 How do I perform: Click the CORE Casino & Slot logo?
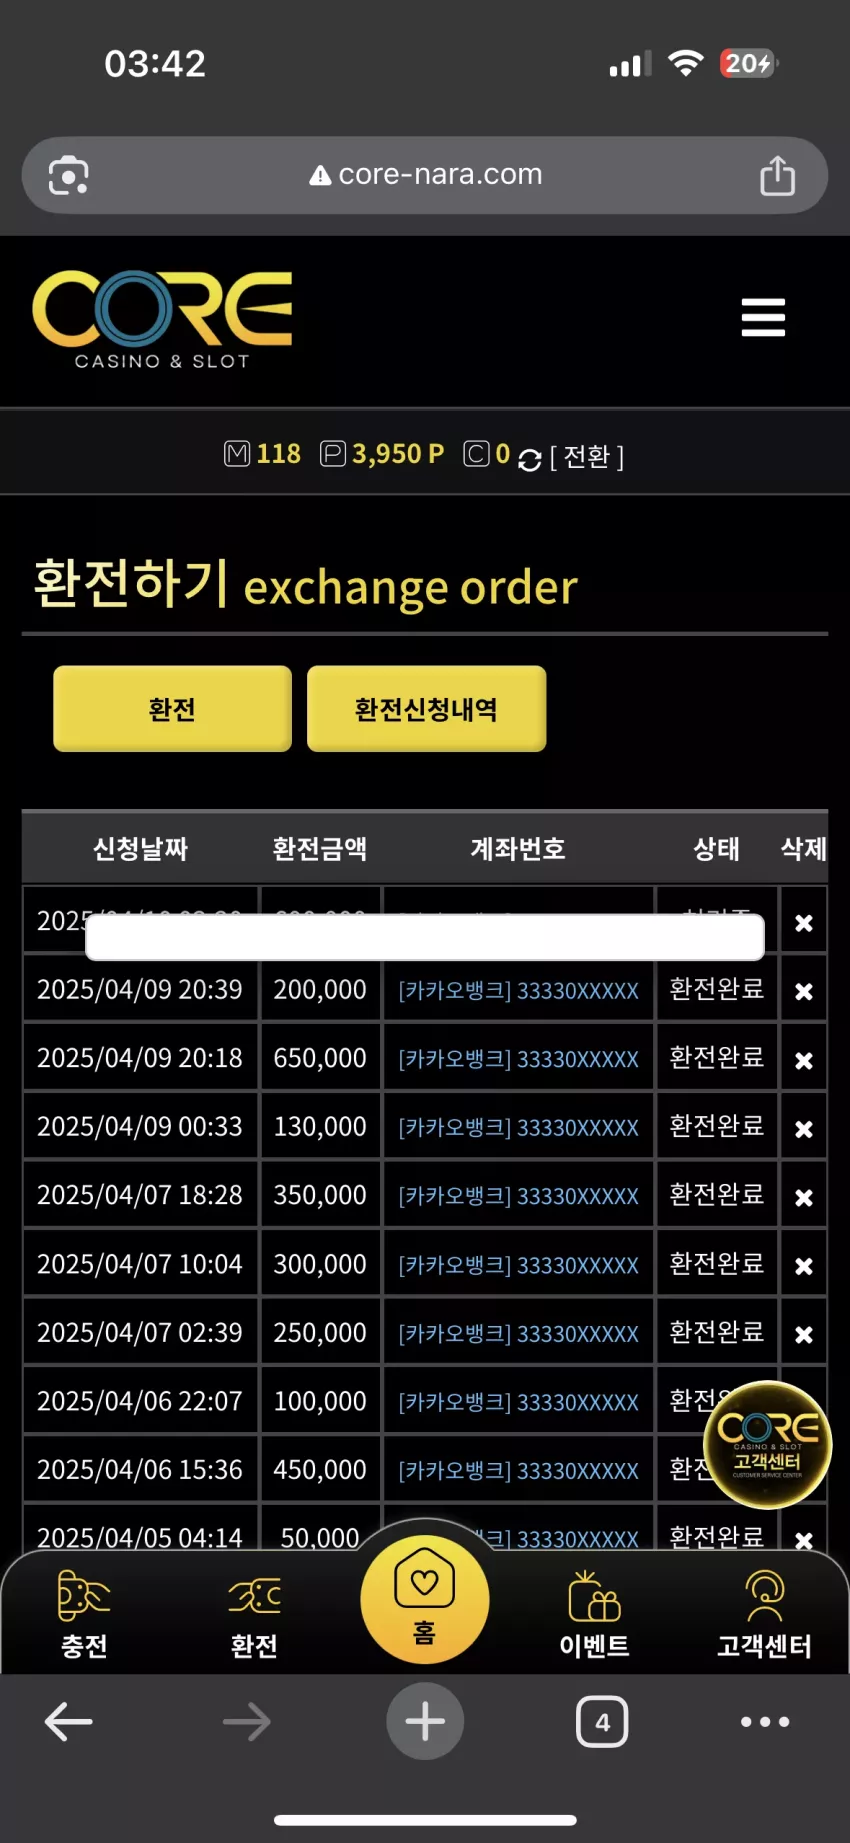pos(162,319)
